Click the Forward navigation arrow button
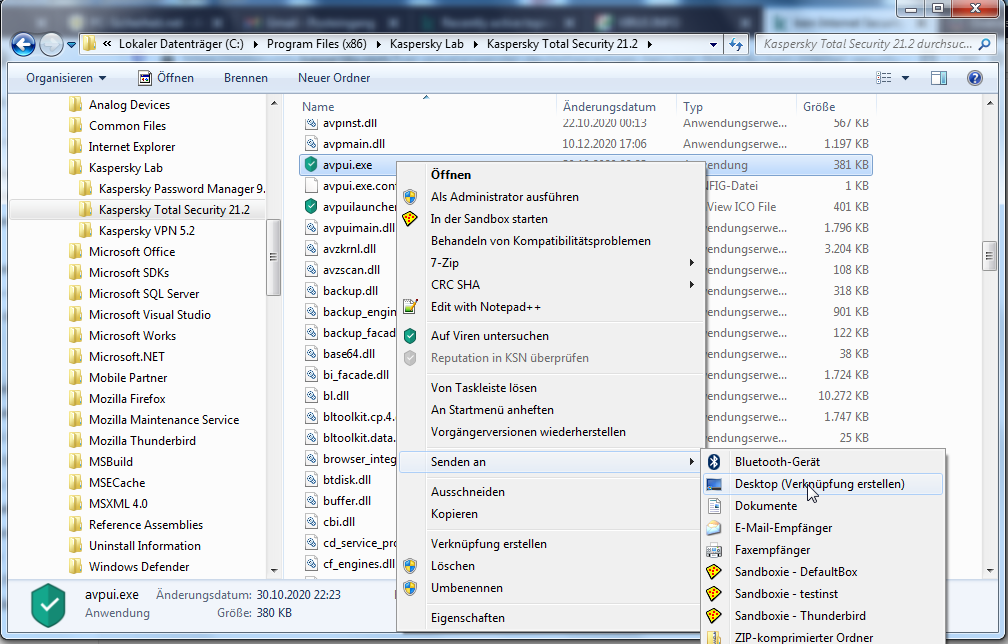This screenshot has height=644, width=1008. tap(51, 44)
